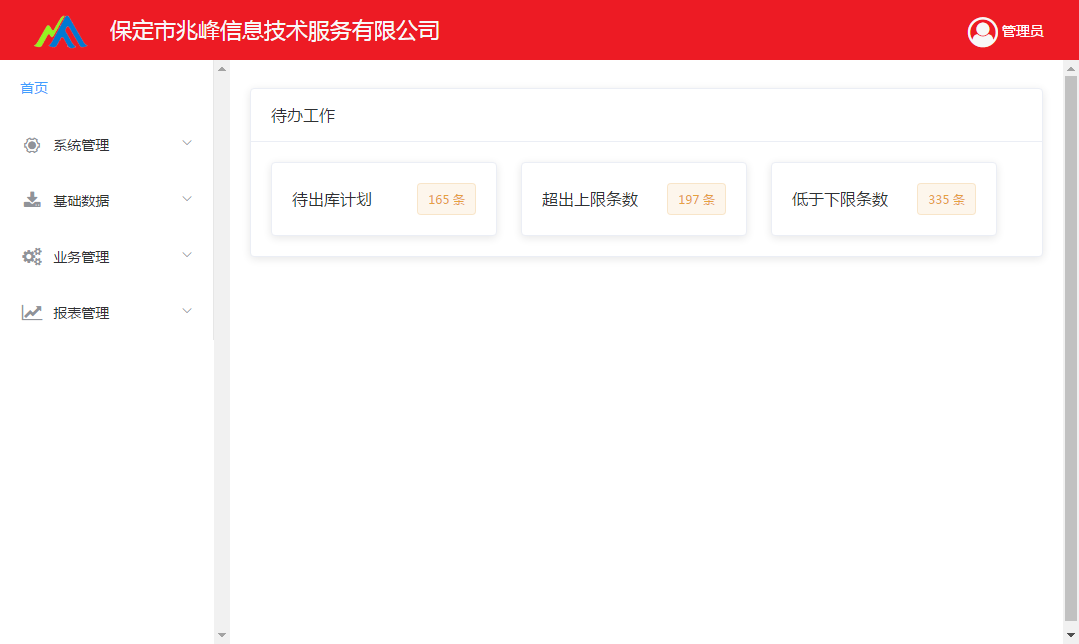Expand the 业务管理 chevron arrow
Image resolution: width=1079 pixels, height=644 pixels.
pyautogui.click(x=187, y=256)
